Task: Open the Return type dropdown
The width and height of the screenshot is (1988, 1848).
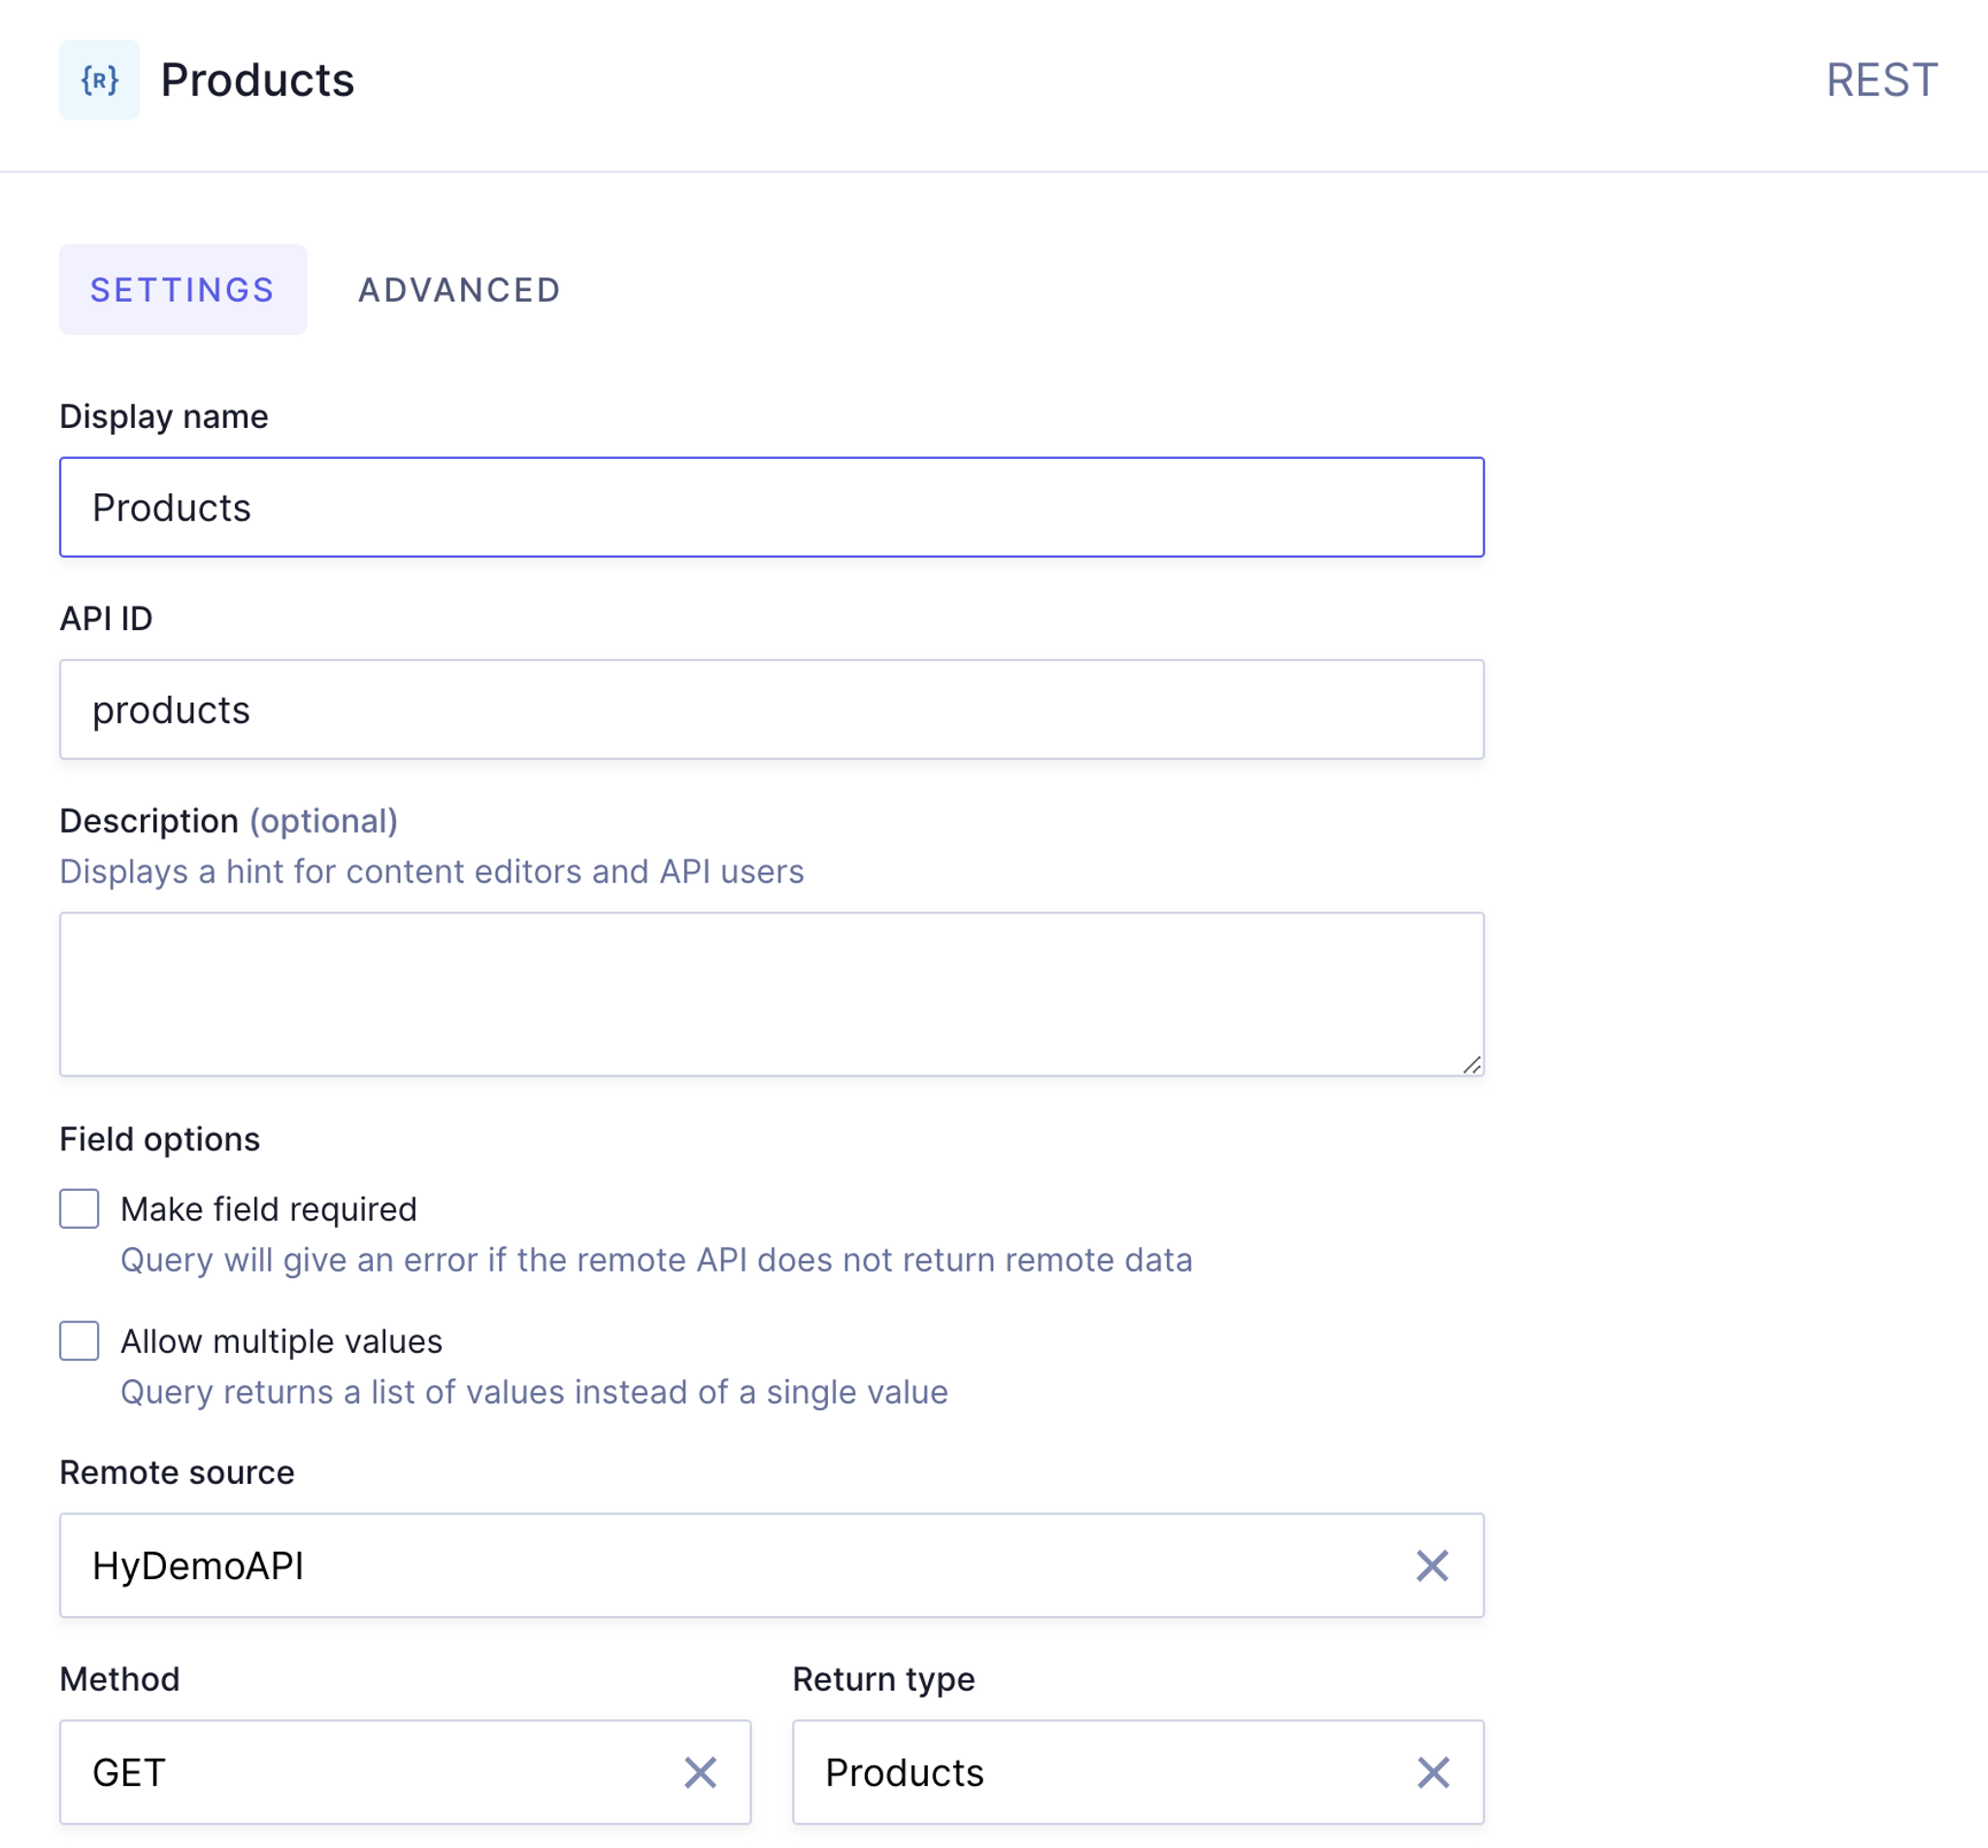Action: point(1138,1773)
